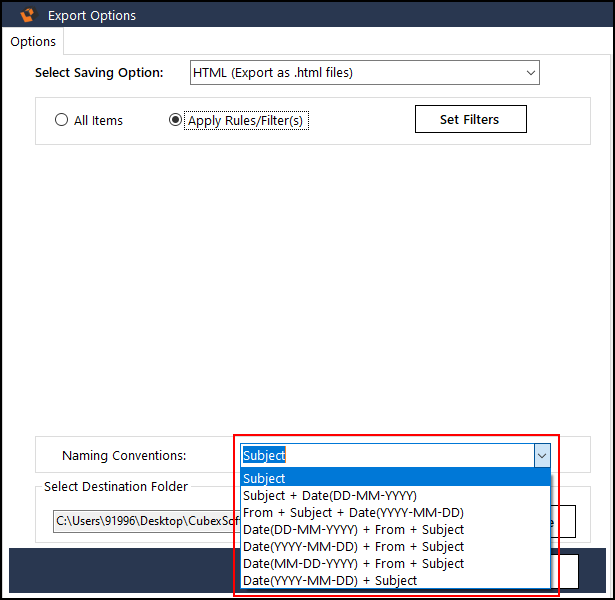615x600 pixels.
Task: Choose Date(YYYY-MM-DD) + From + Subject option
Action: click(x=353, y=546)
